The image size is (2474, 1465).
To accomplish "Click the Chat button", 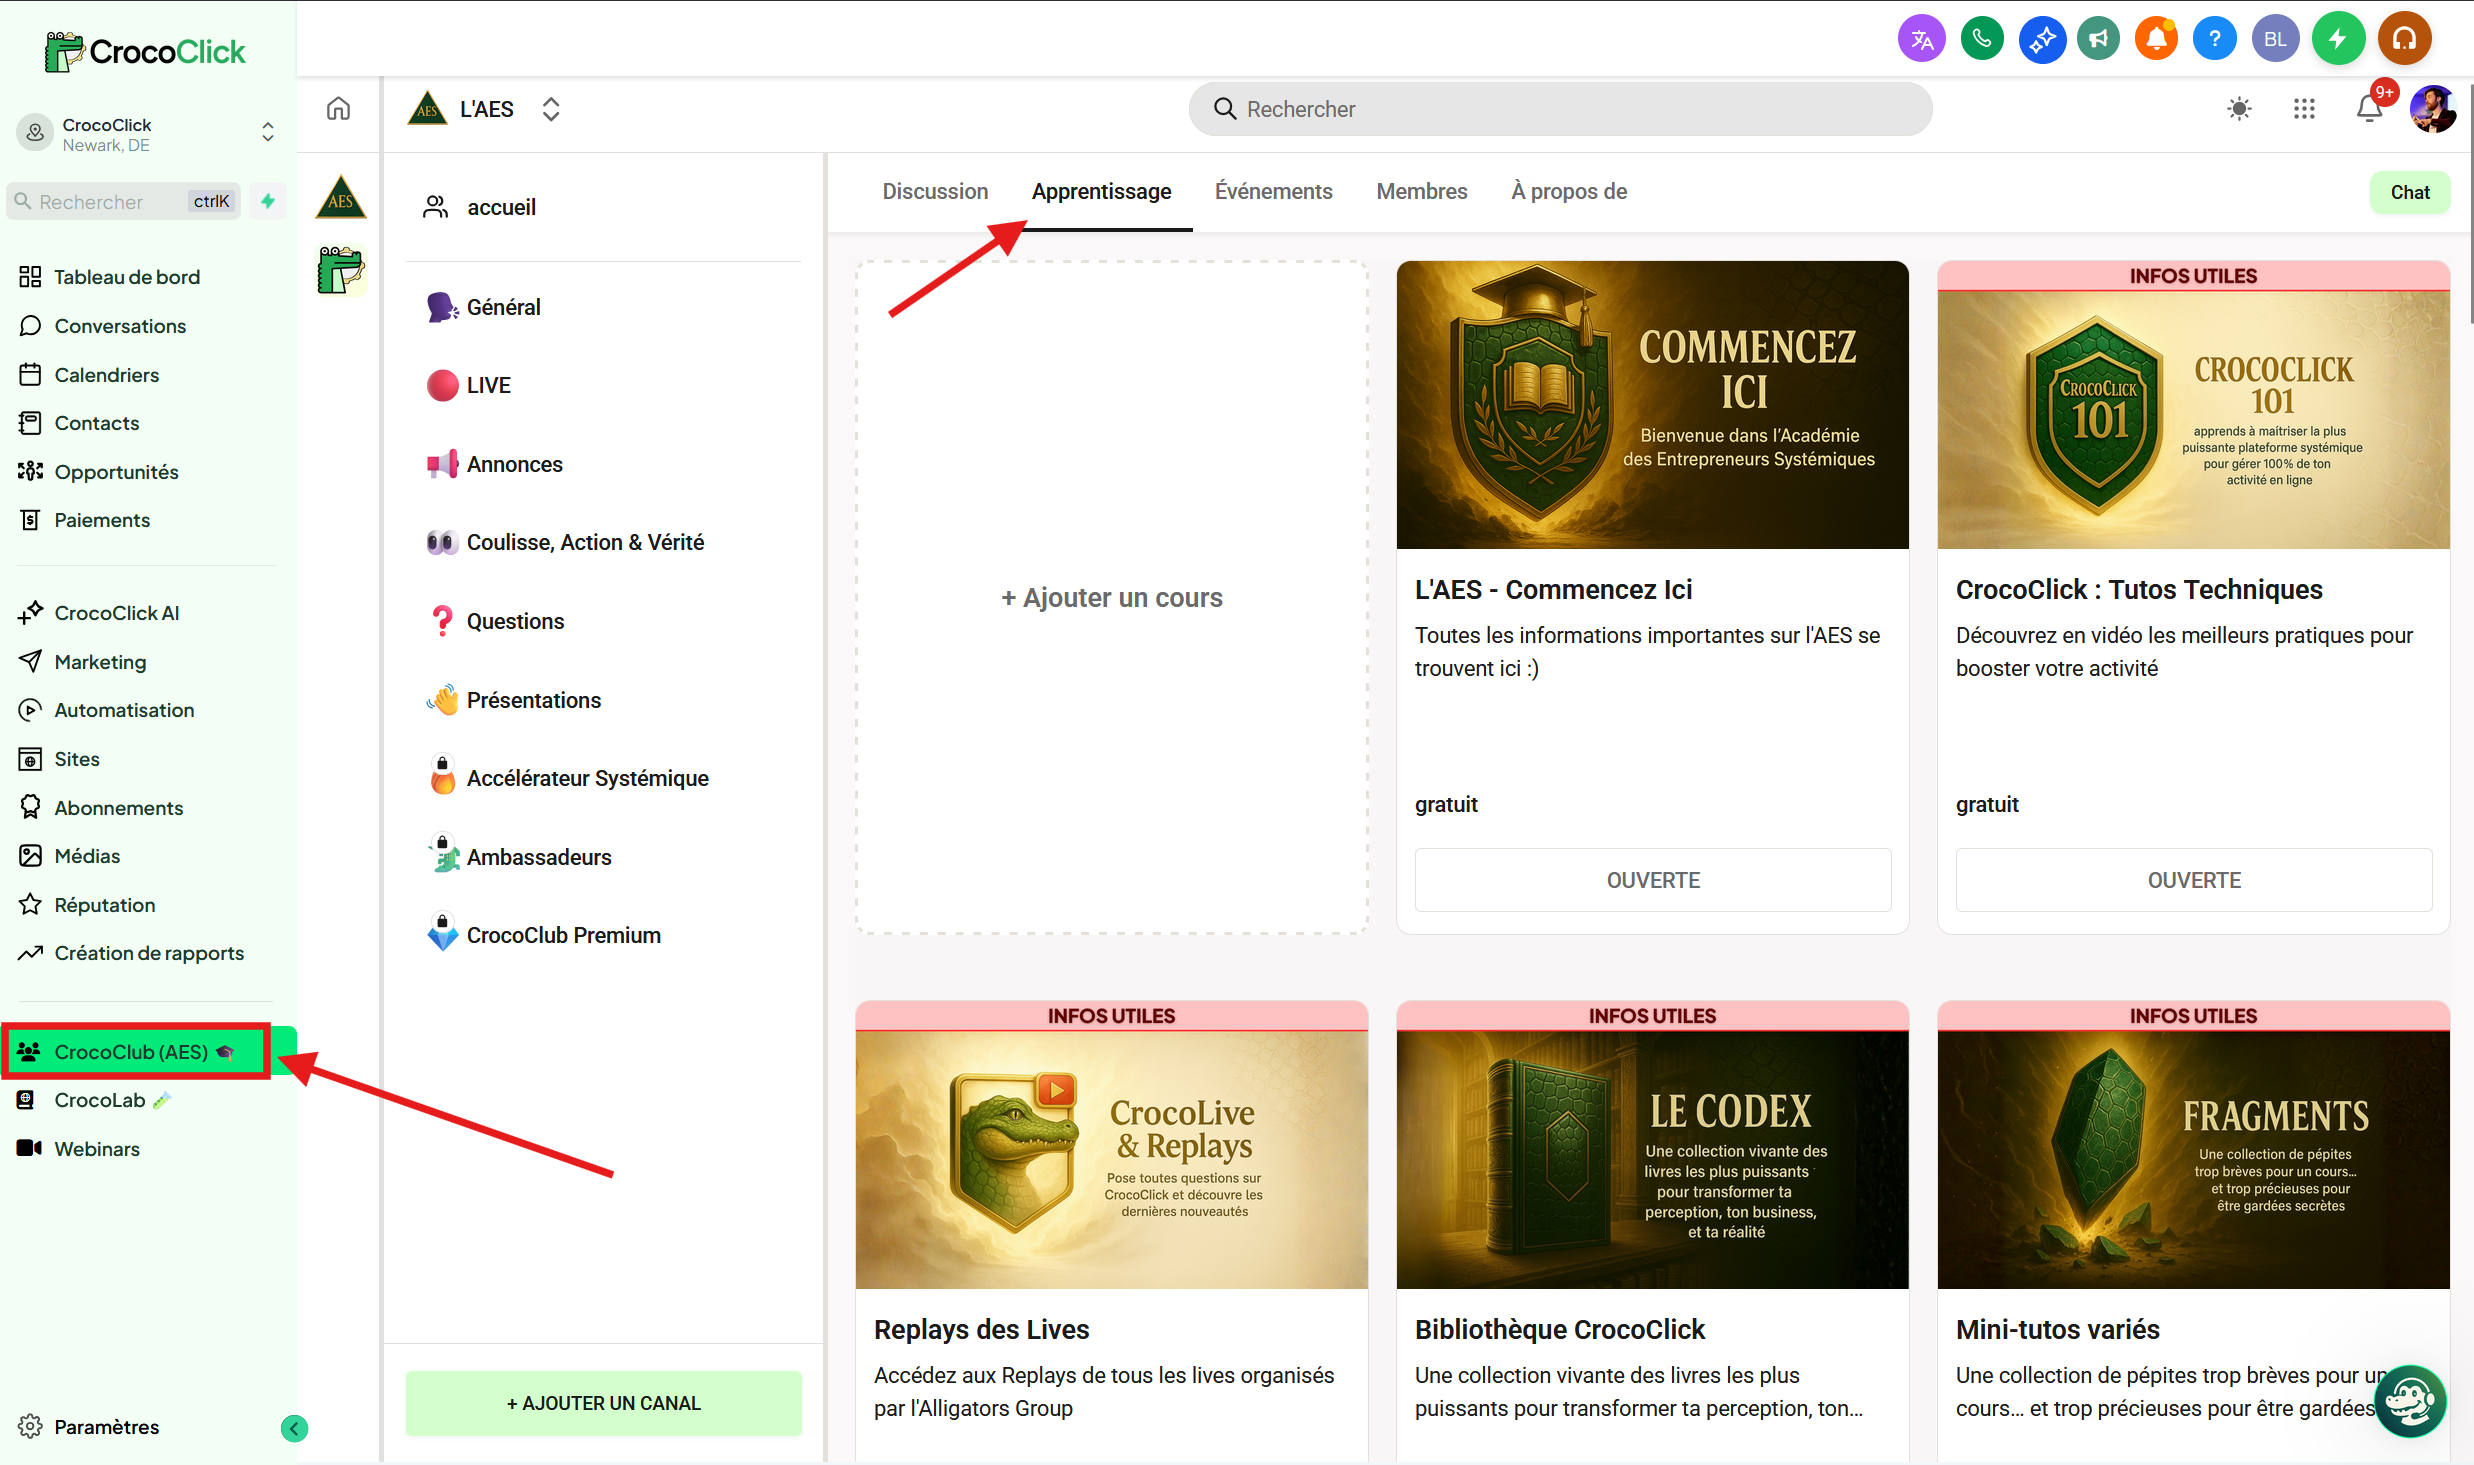I will coord(2409,192).
